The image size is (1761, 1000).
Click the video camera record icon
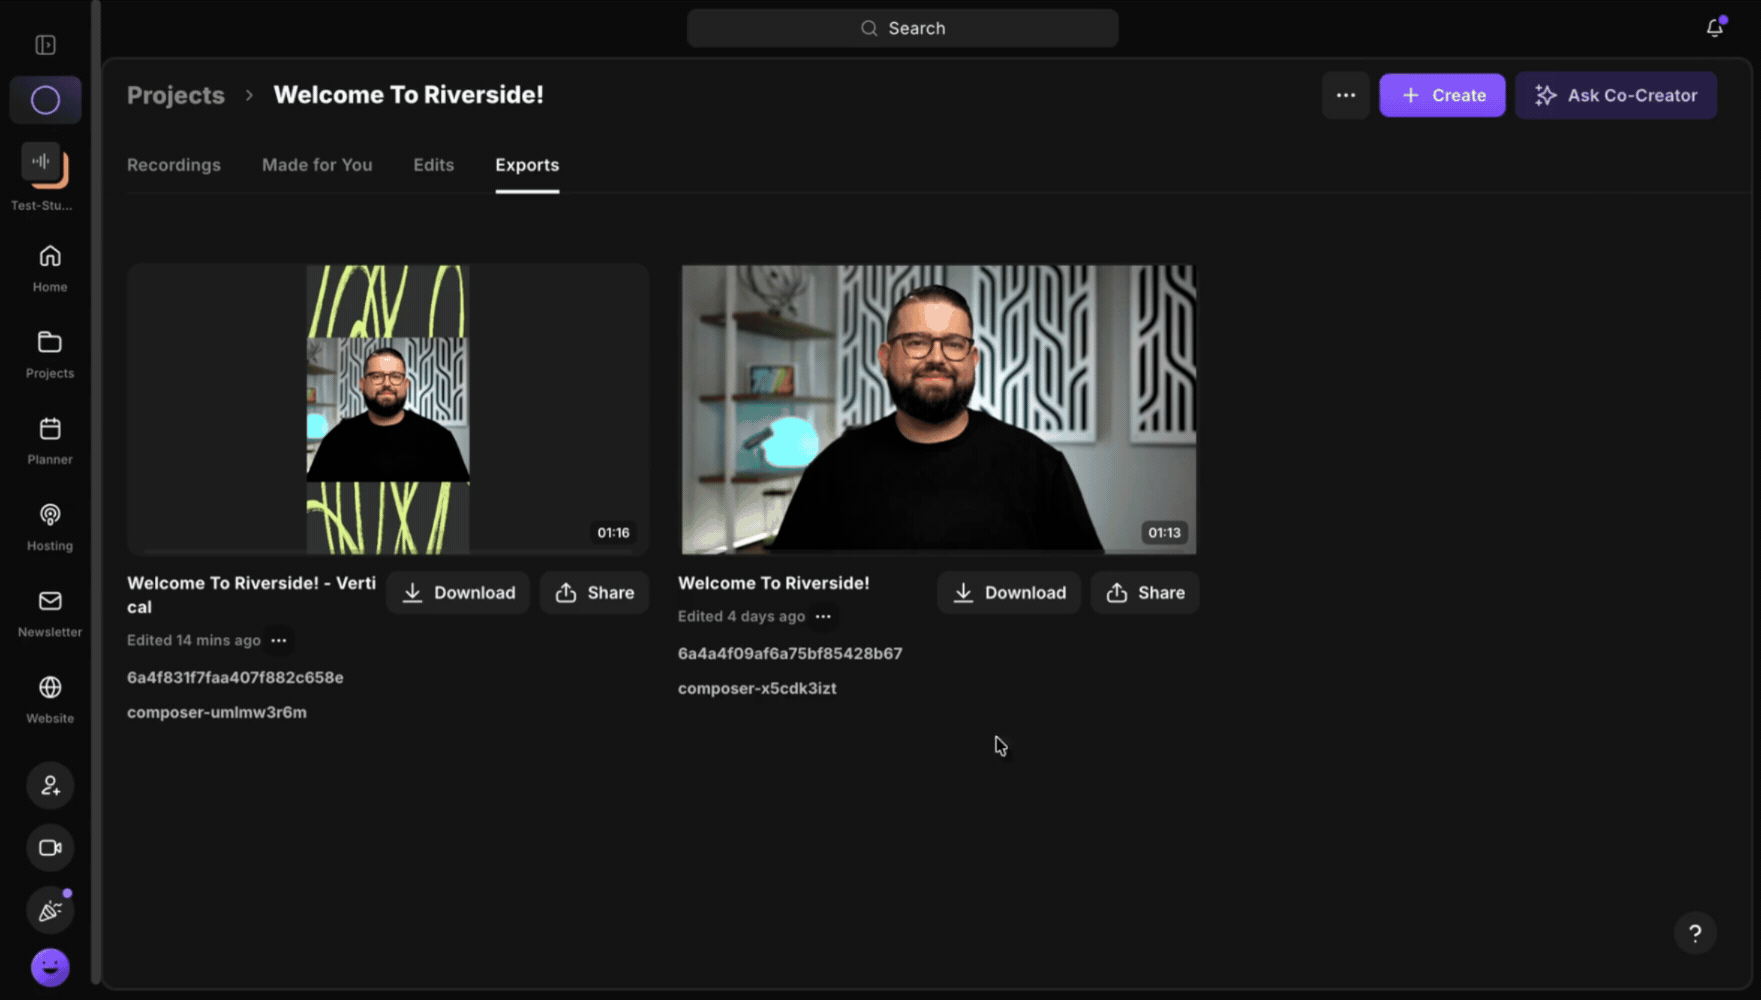(x=50, y=848)
